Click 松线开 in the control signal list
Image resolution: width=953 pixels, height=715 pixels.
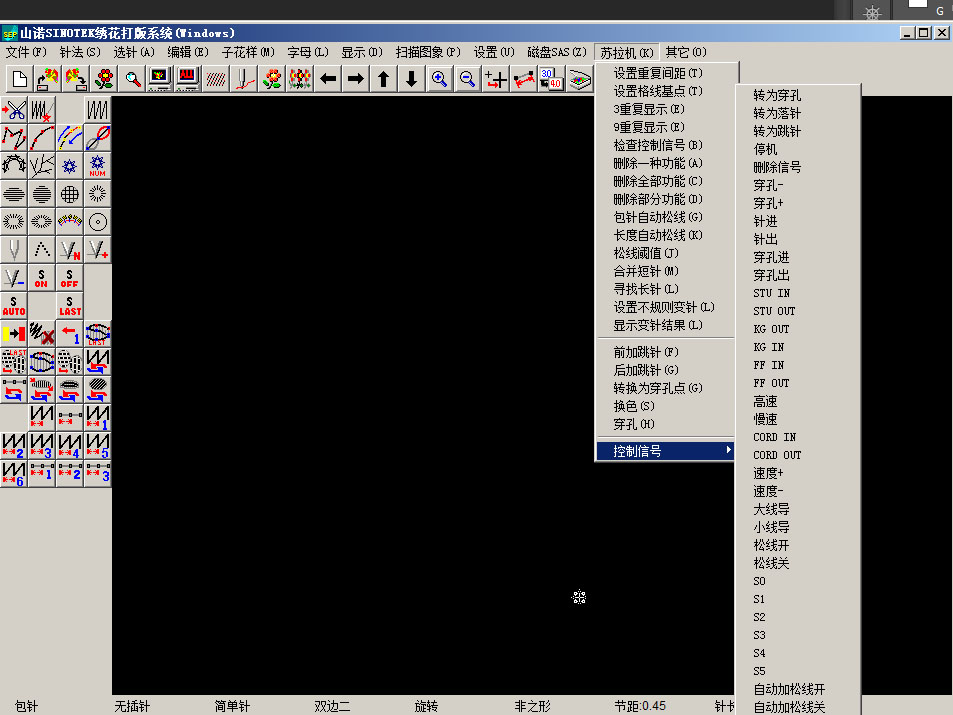771,545
